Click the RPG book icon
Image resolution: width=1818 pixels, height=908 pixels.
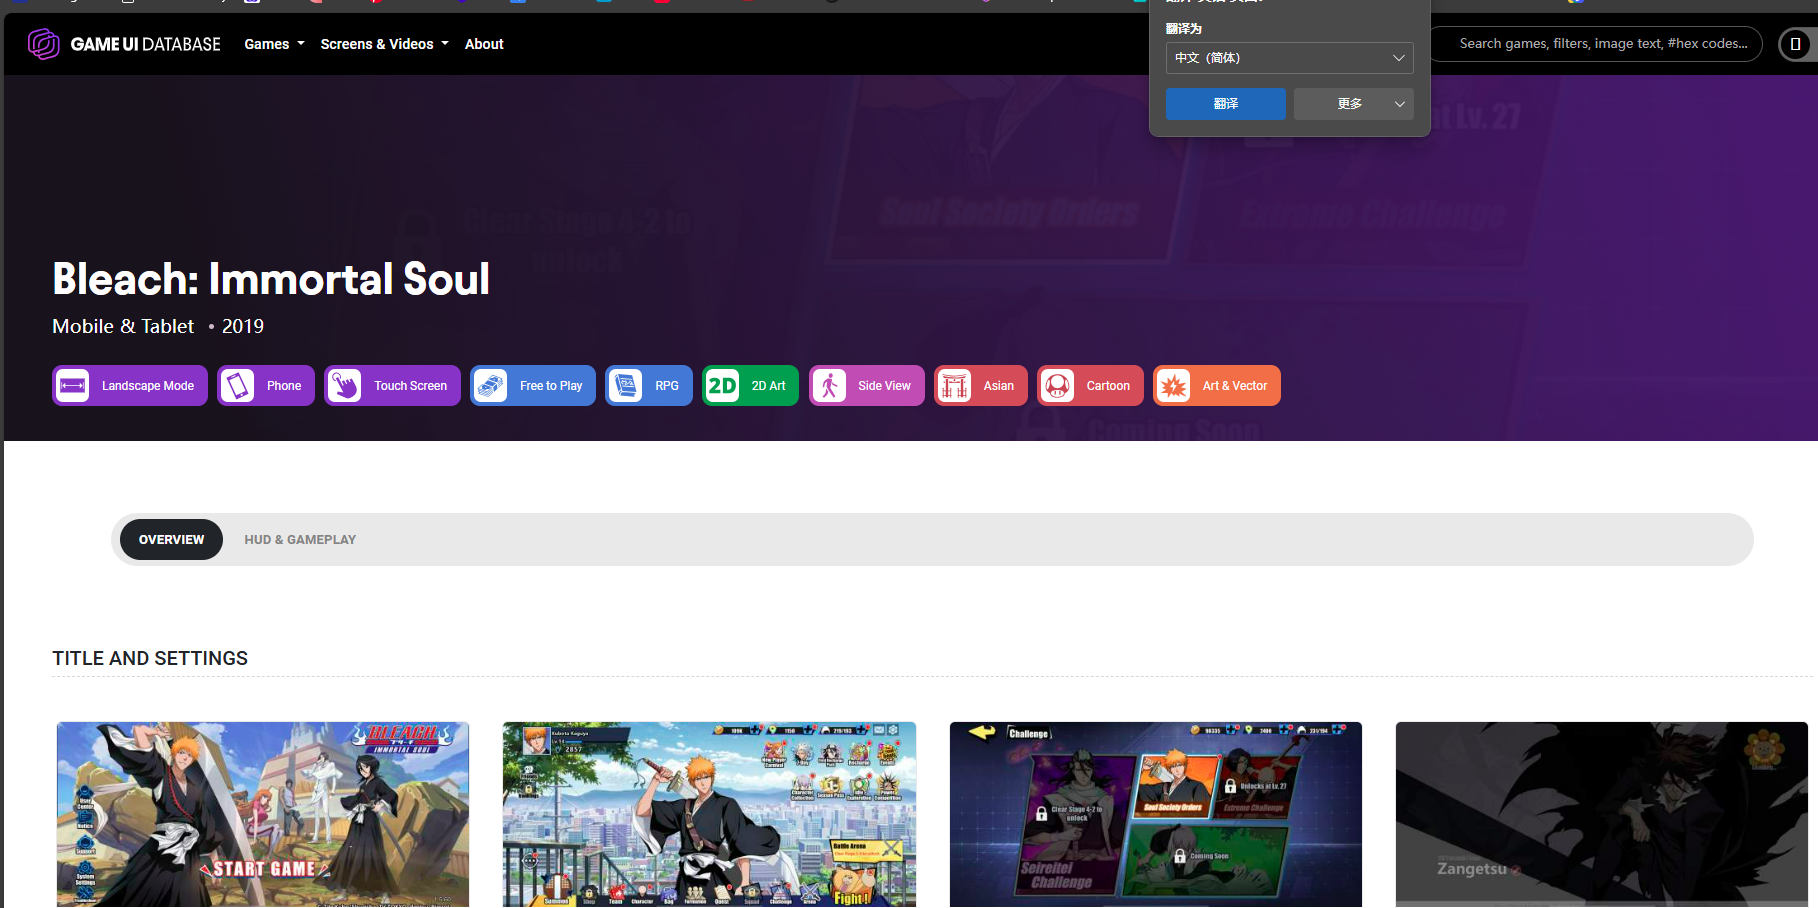pyautogui.click(x=626, y=386)
